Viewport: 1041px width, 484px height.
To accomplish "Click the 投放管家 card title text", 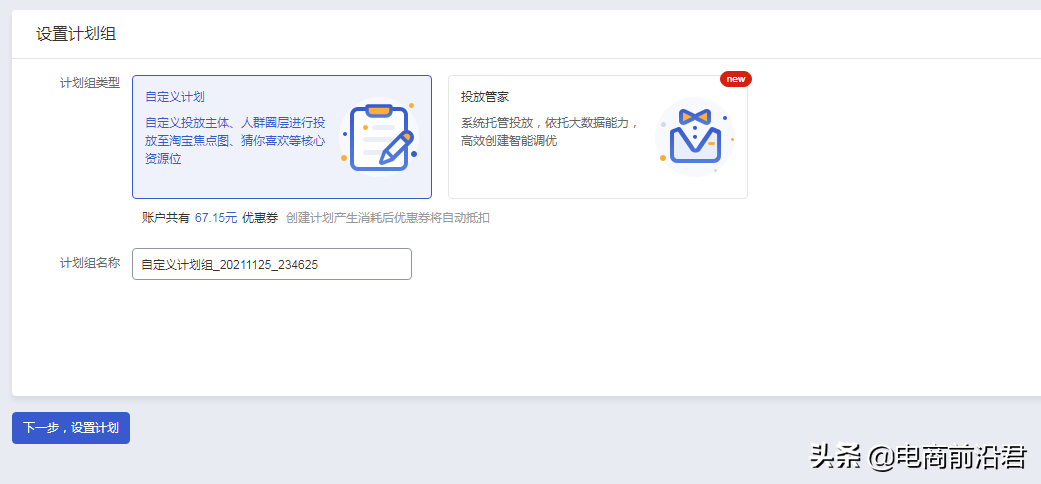I will tap(485, 97).
